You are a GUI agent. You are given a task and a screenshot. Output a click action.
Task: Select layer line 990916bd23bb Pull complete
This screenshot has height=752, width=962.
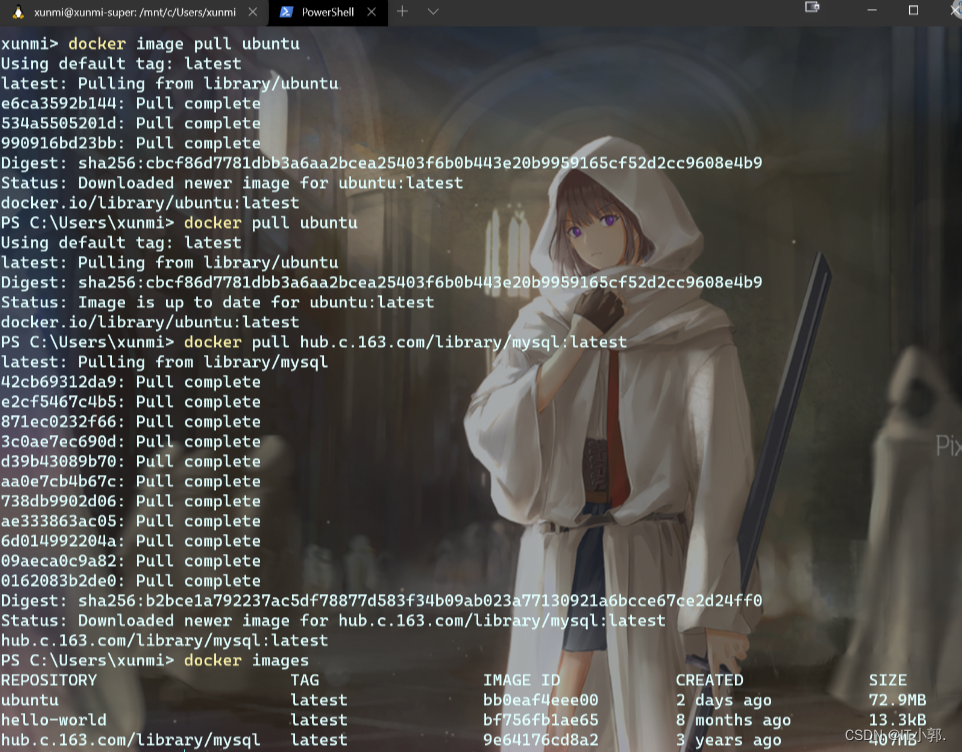(x=131, y=143)
